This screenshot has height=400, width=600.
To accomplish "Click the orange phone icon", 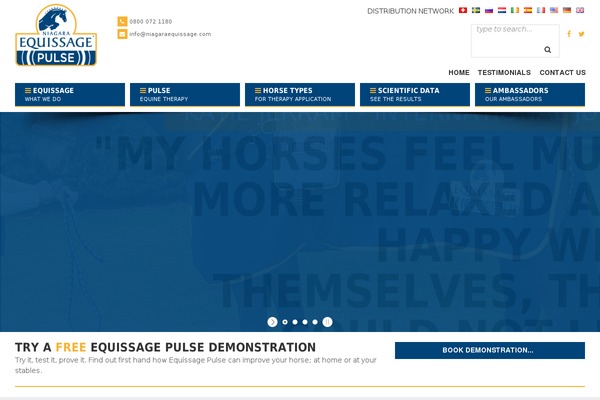I will [x=122, y=21].
